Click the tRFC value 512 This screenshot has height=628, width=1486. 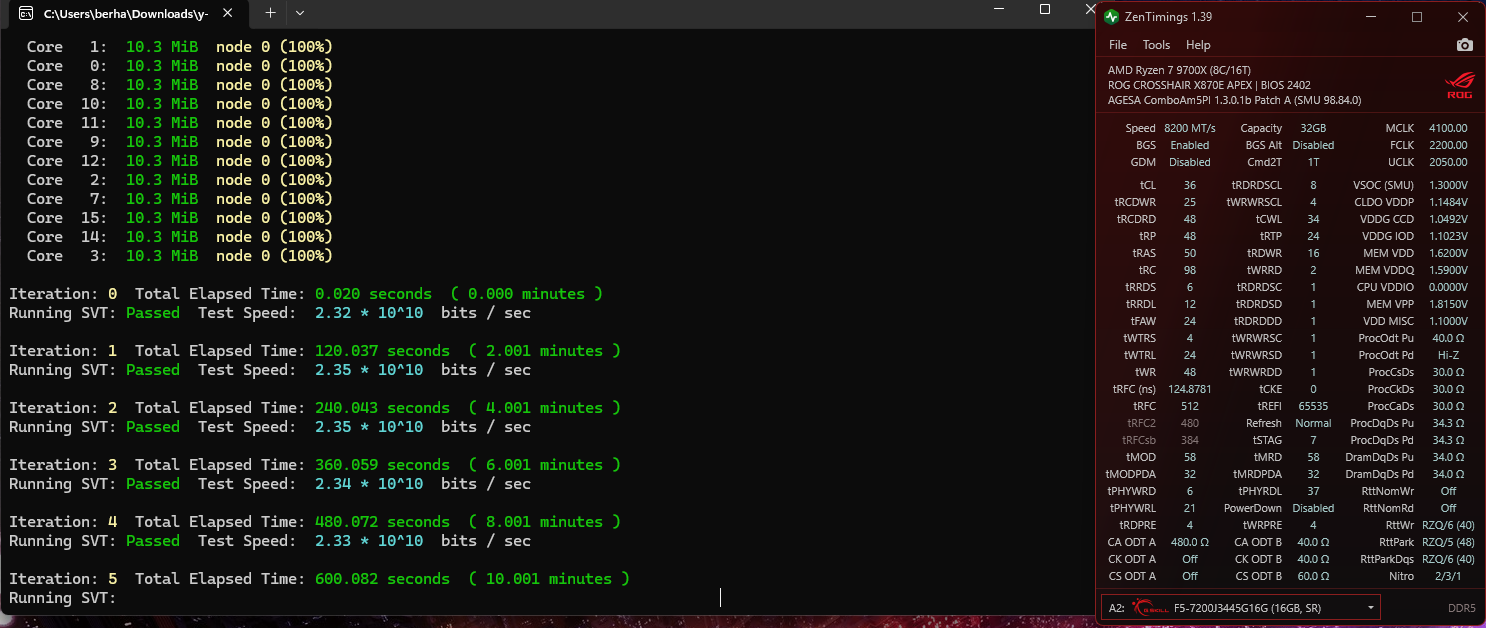pyautogui.click(x=1189, y=406)
